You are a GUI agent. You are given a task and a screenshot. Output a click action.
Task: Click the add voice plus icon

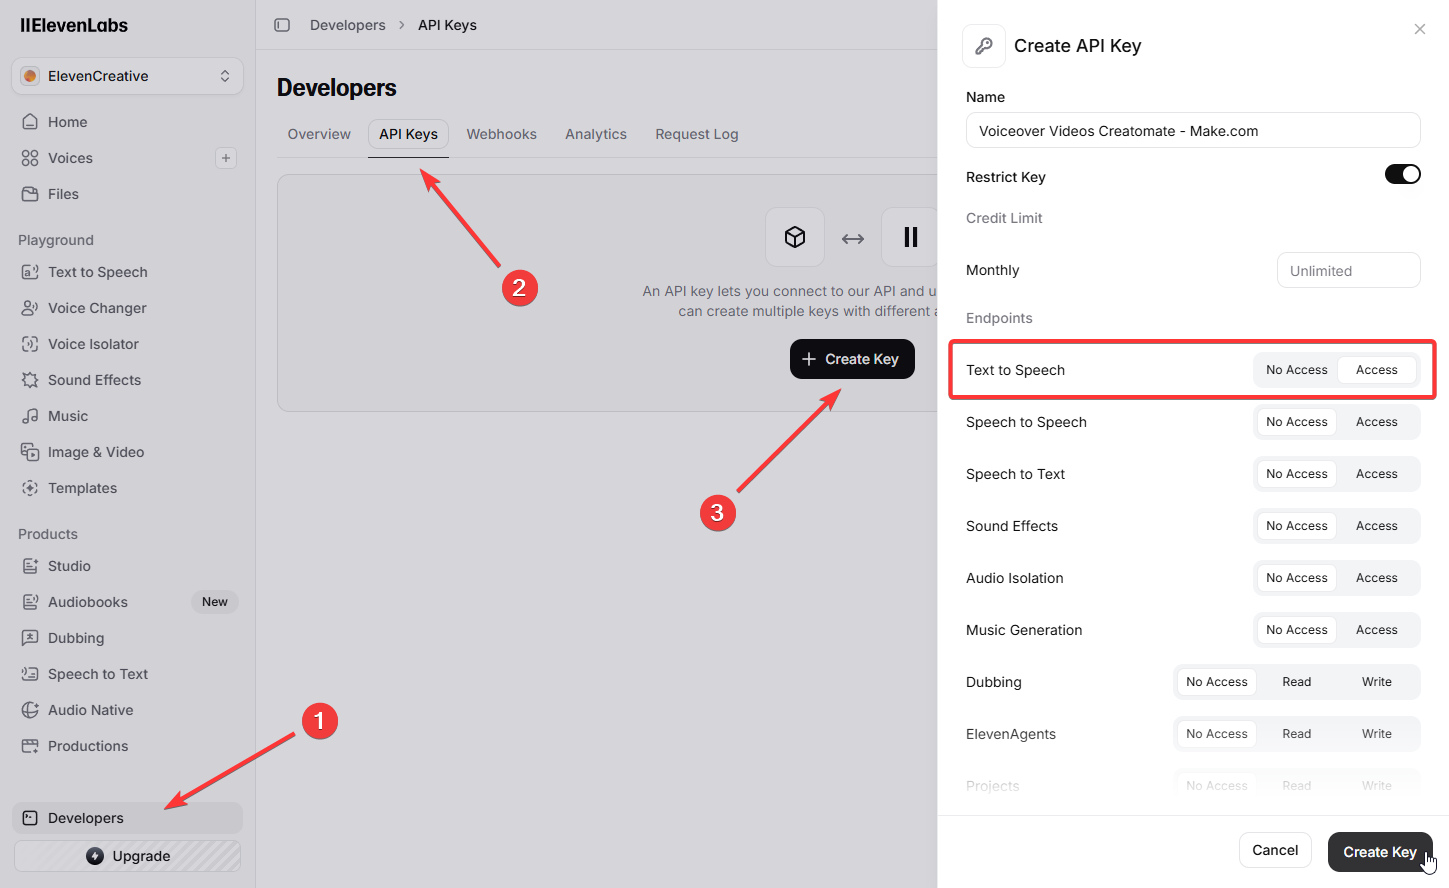226,158
